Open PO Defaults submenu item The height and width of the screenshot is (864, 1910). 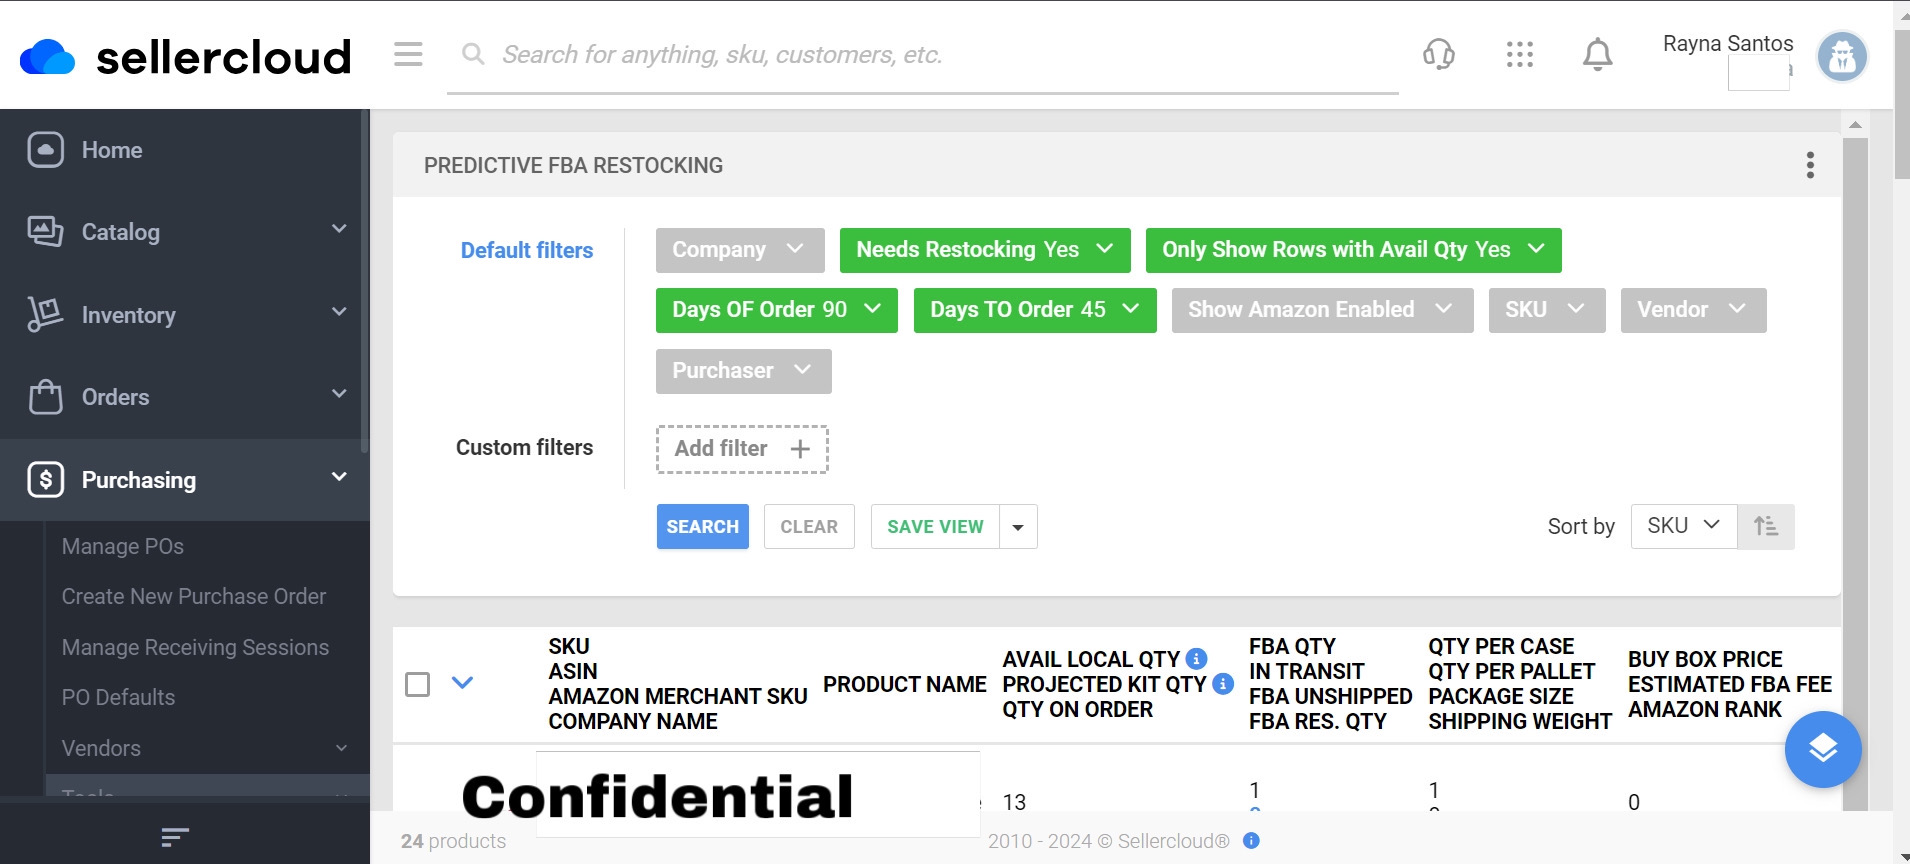coord(118,697)
